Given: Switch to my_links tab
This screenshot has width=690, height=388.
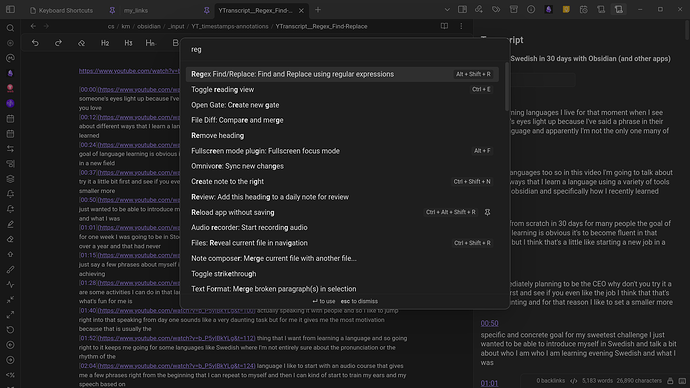Looking at the screenshot, I should 136,10.
